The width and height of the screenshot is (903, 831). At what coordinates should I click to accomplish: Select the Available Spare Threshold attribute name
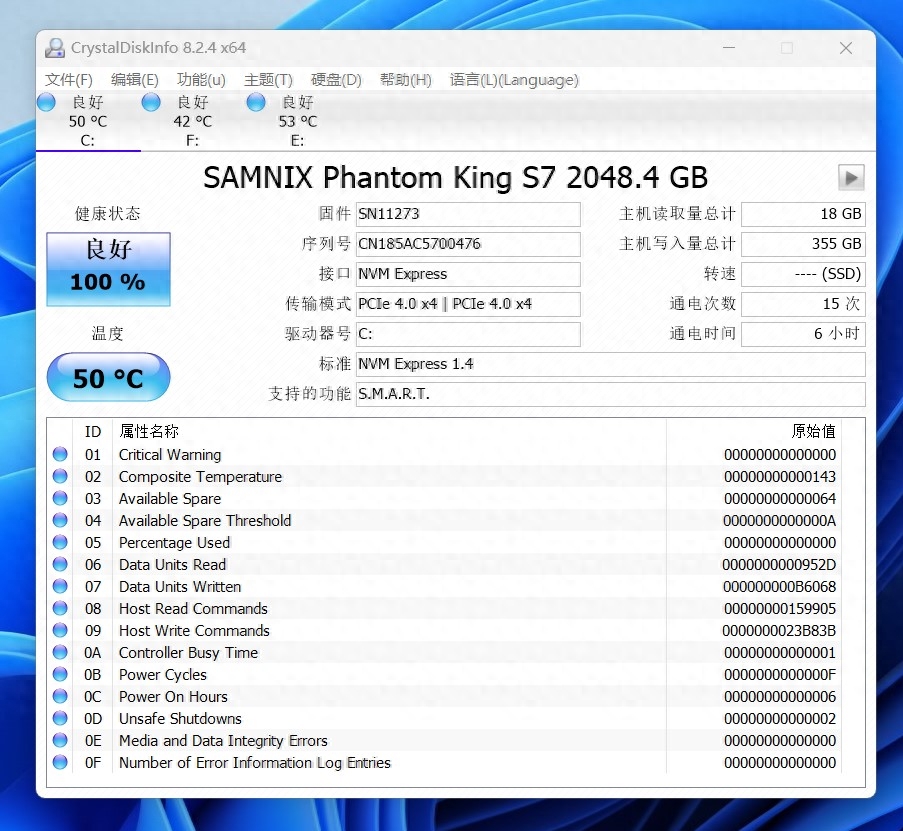click(205, 520)
